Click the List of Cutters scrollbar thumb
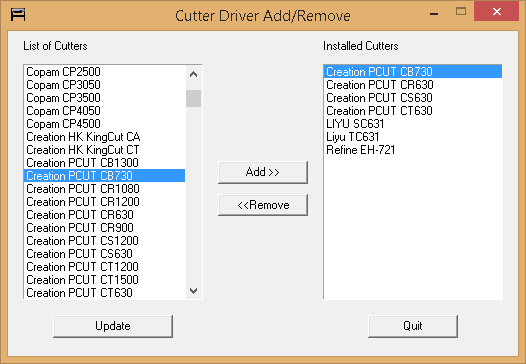The height and width of the screenshot is (364, 526). point(194,98)
